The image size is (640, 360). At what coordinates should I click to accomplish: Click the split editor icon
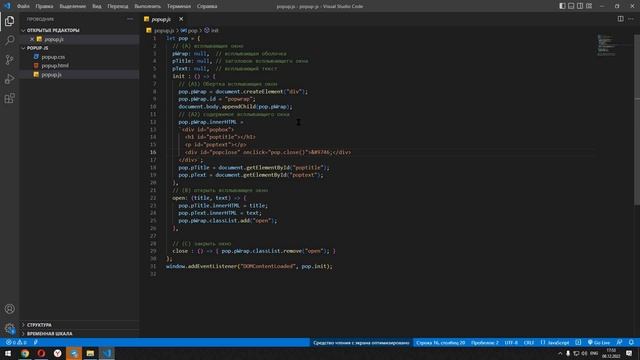click(620, 19)
